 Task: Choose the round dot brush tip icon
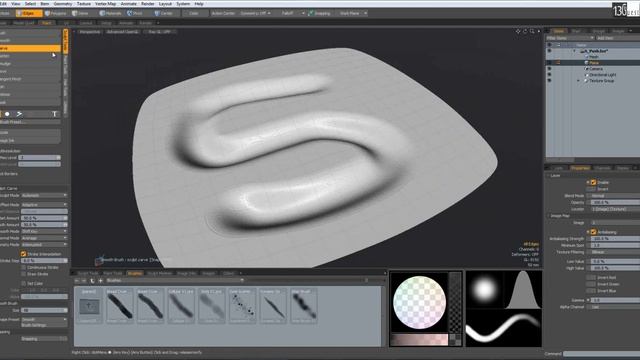(7, 114)
